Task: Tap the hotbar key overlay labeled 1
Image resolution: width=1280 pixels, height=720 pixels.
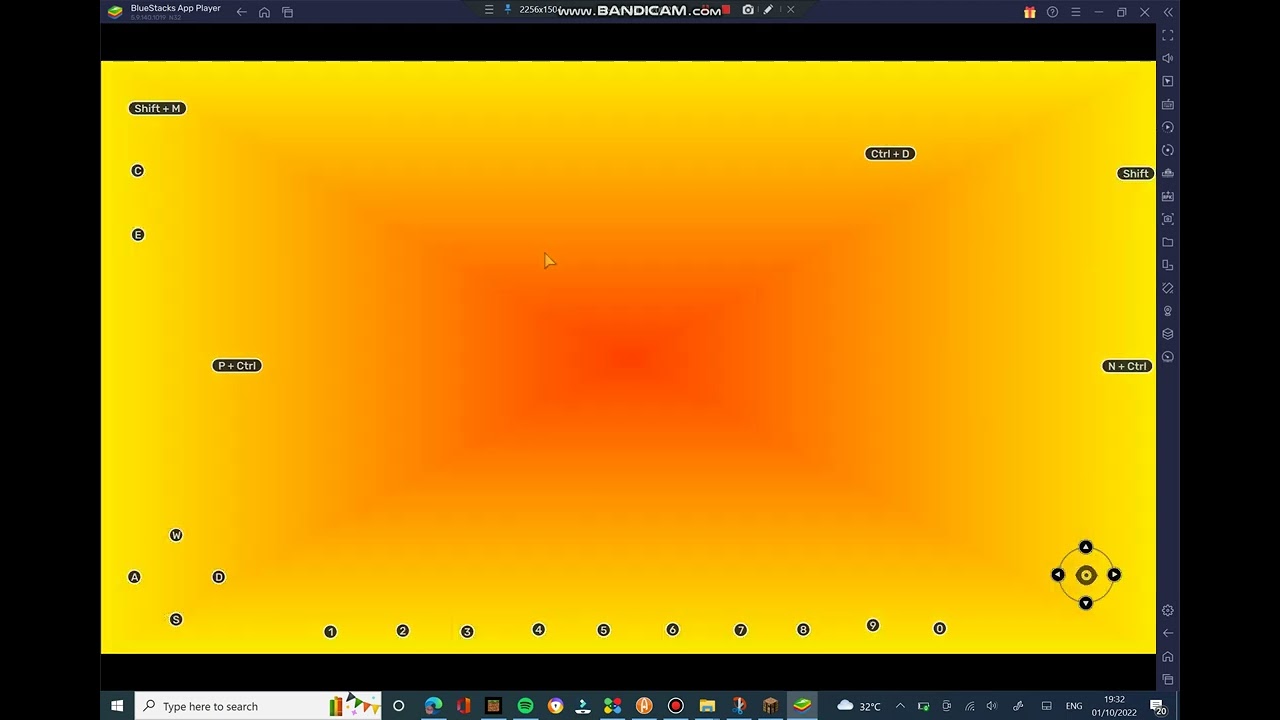Action: point(331,632)
